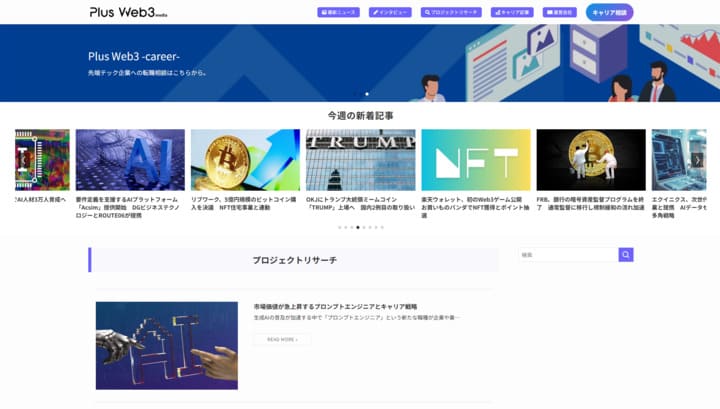Select the active carousel pagination dot
Screen dimensions: 720x409
(358, 227)
